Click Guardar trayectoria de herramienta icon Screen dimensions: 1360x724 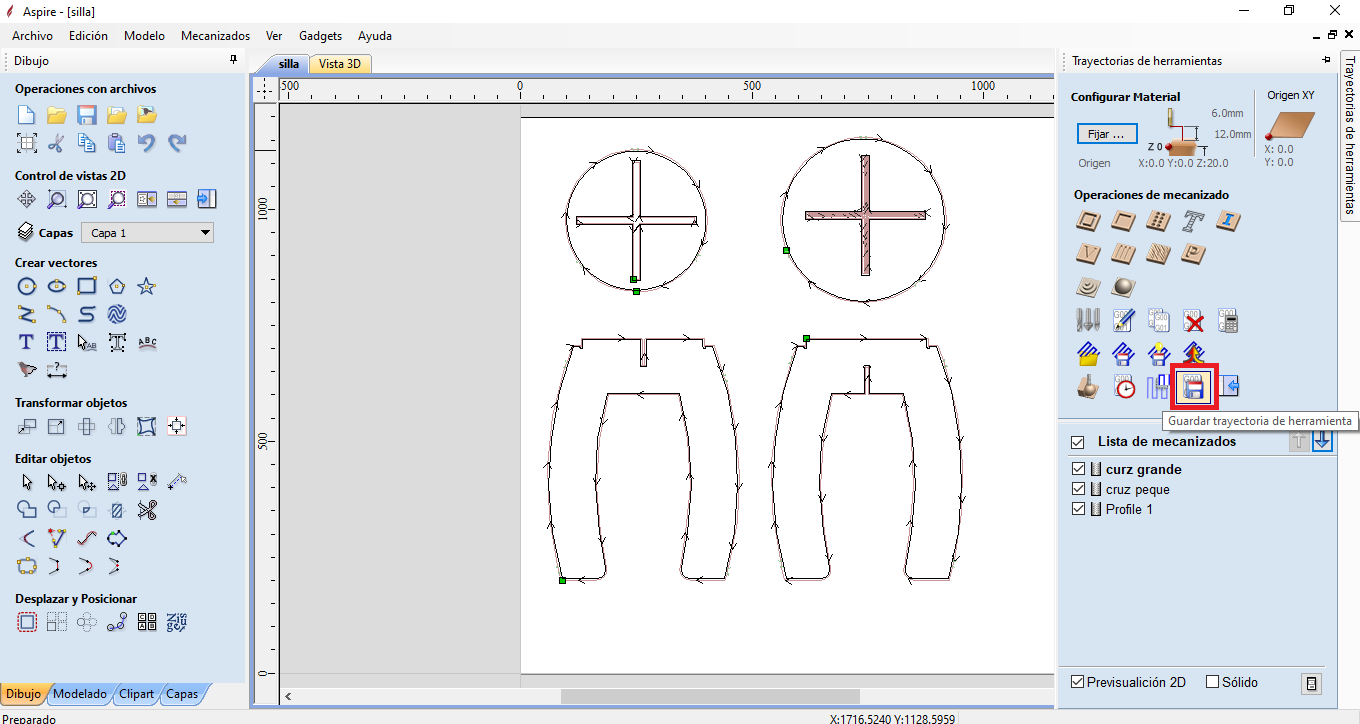(1193, 387)
